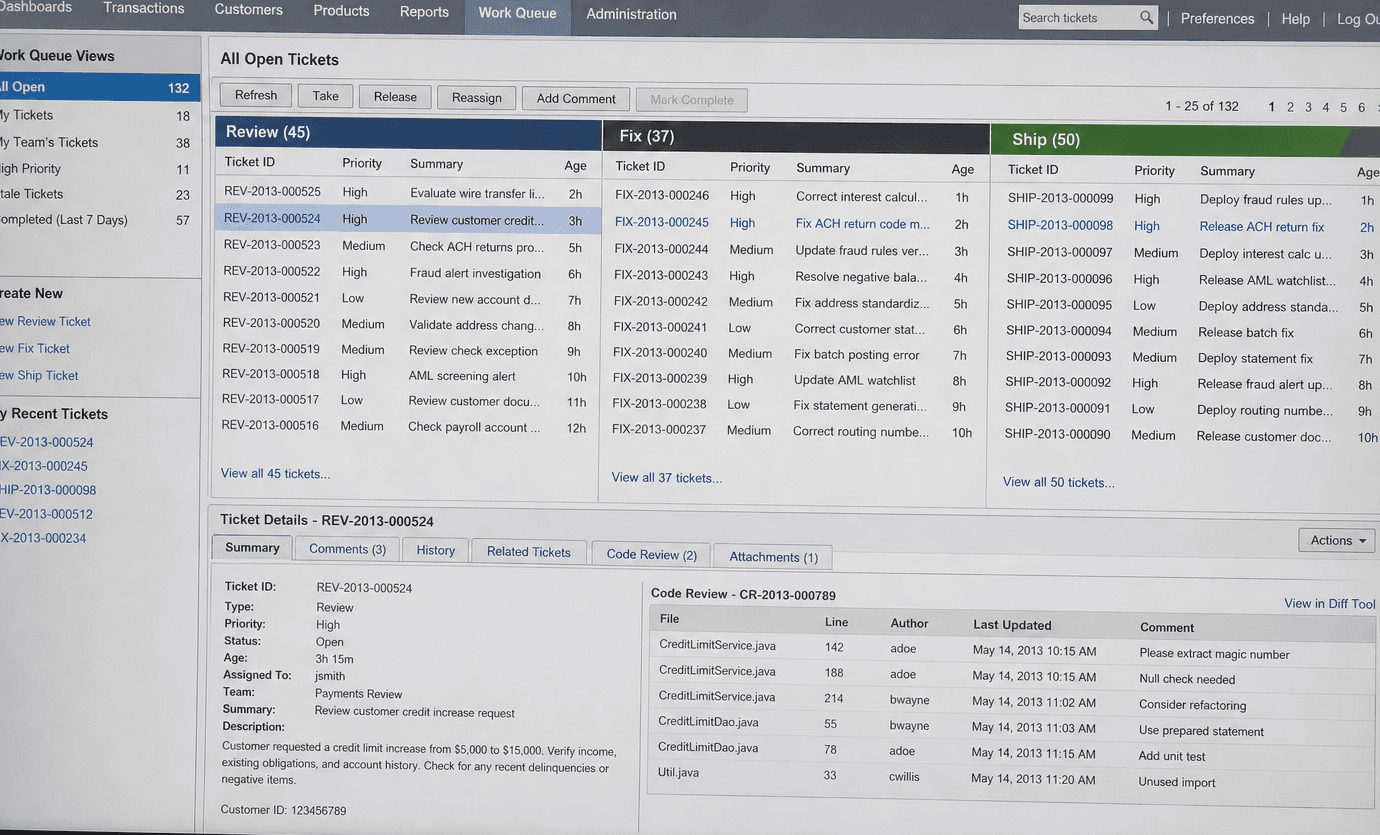Open Preferences in the top bar
This screenshot has width=1380, height=835.
click(x=1217, y=18)
